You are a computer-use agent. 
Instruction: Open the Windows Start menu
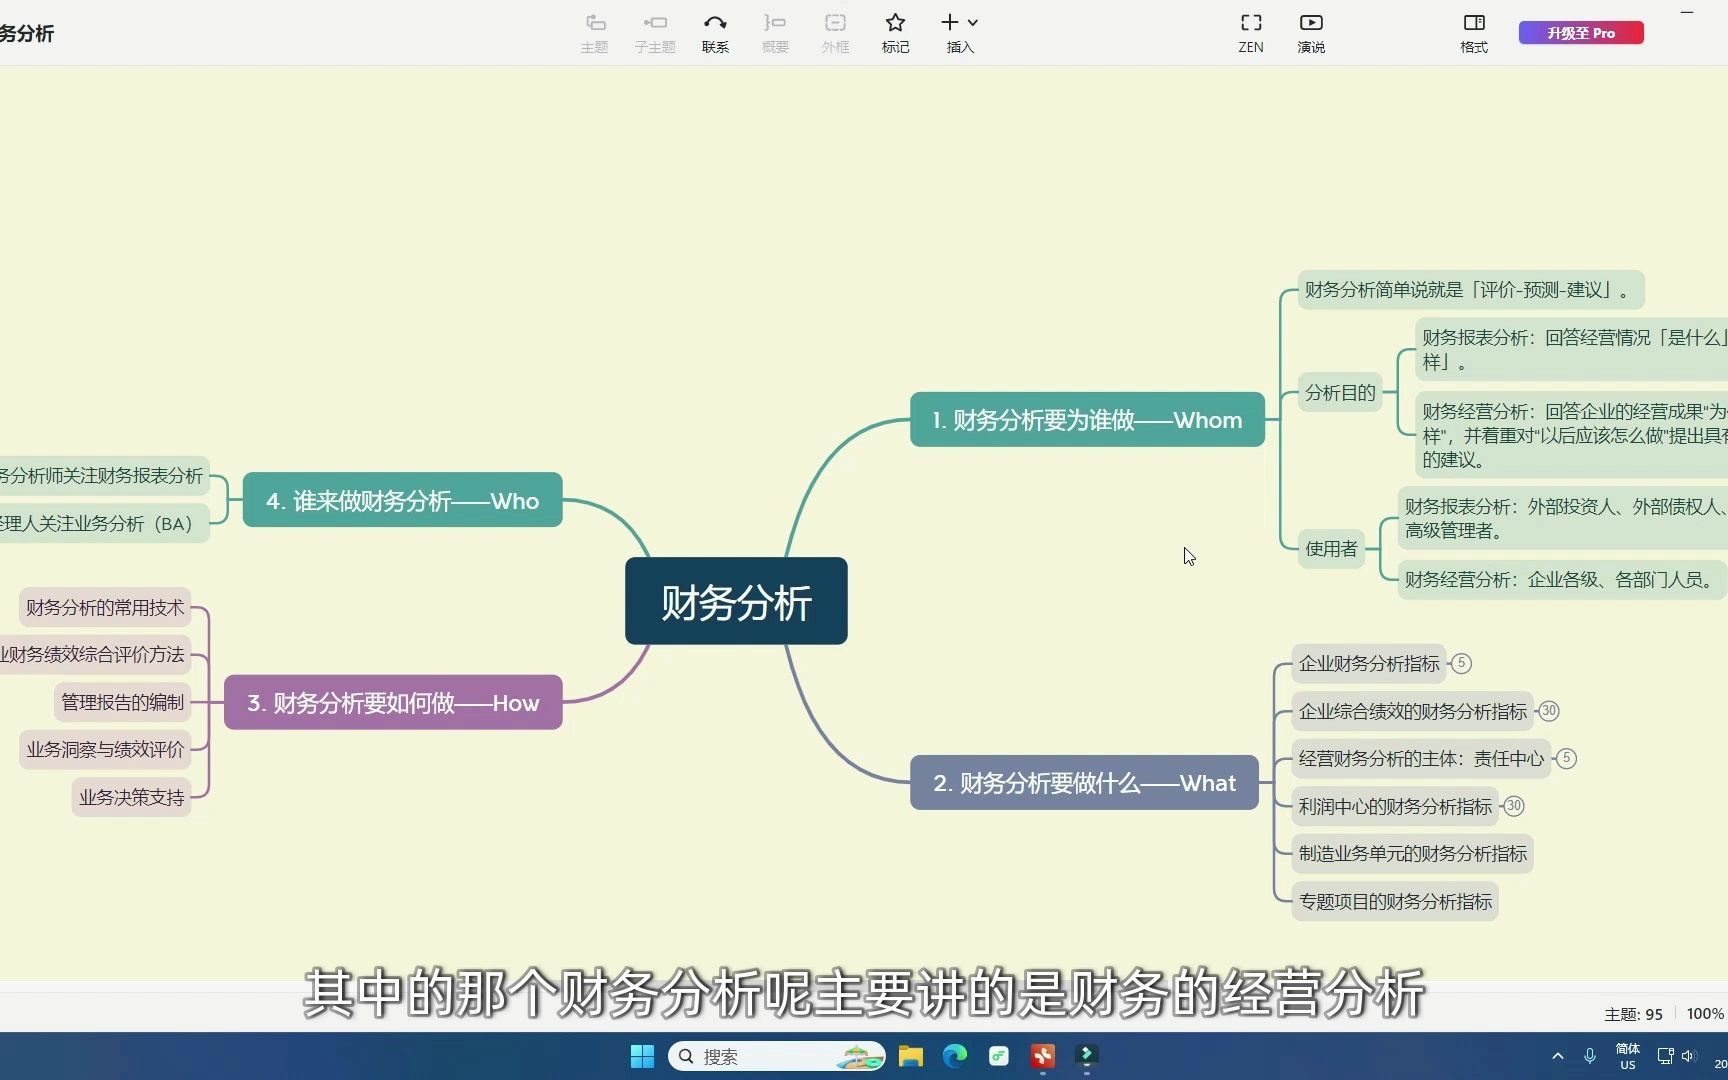coord(641,1056)
